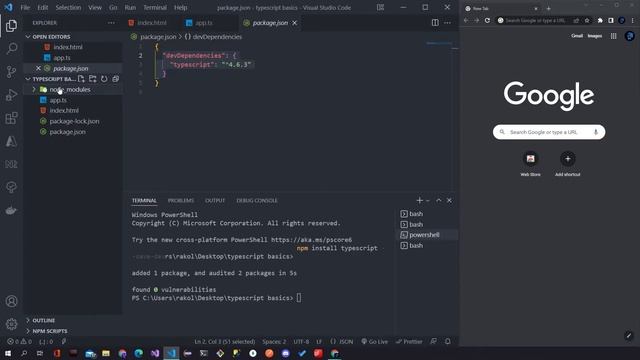The height and width of the screenshot is (360, 640).
Task: Open index.html in the explorer tree
Action: (64, 111)
